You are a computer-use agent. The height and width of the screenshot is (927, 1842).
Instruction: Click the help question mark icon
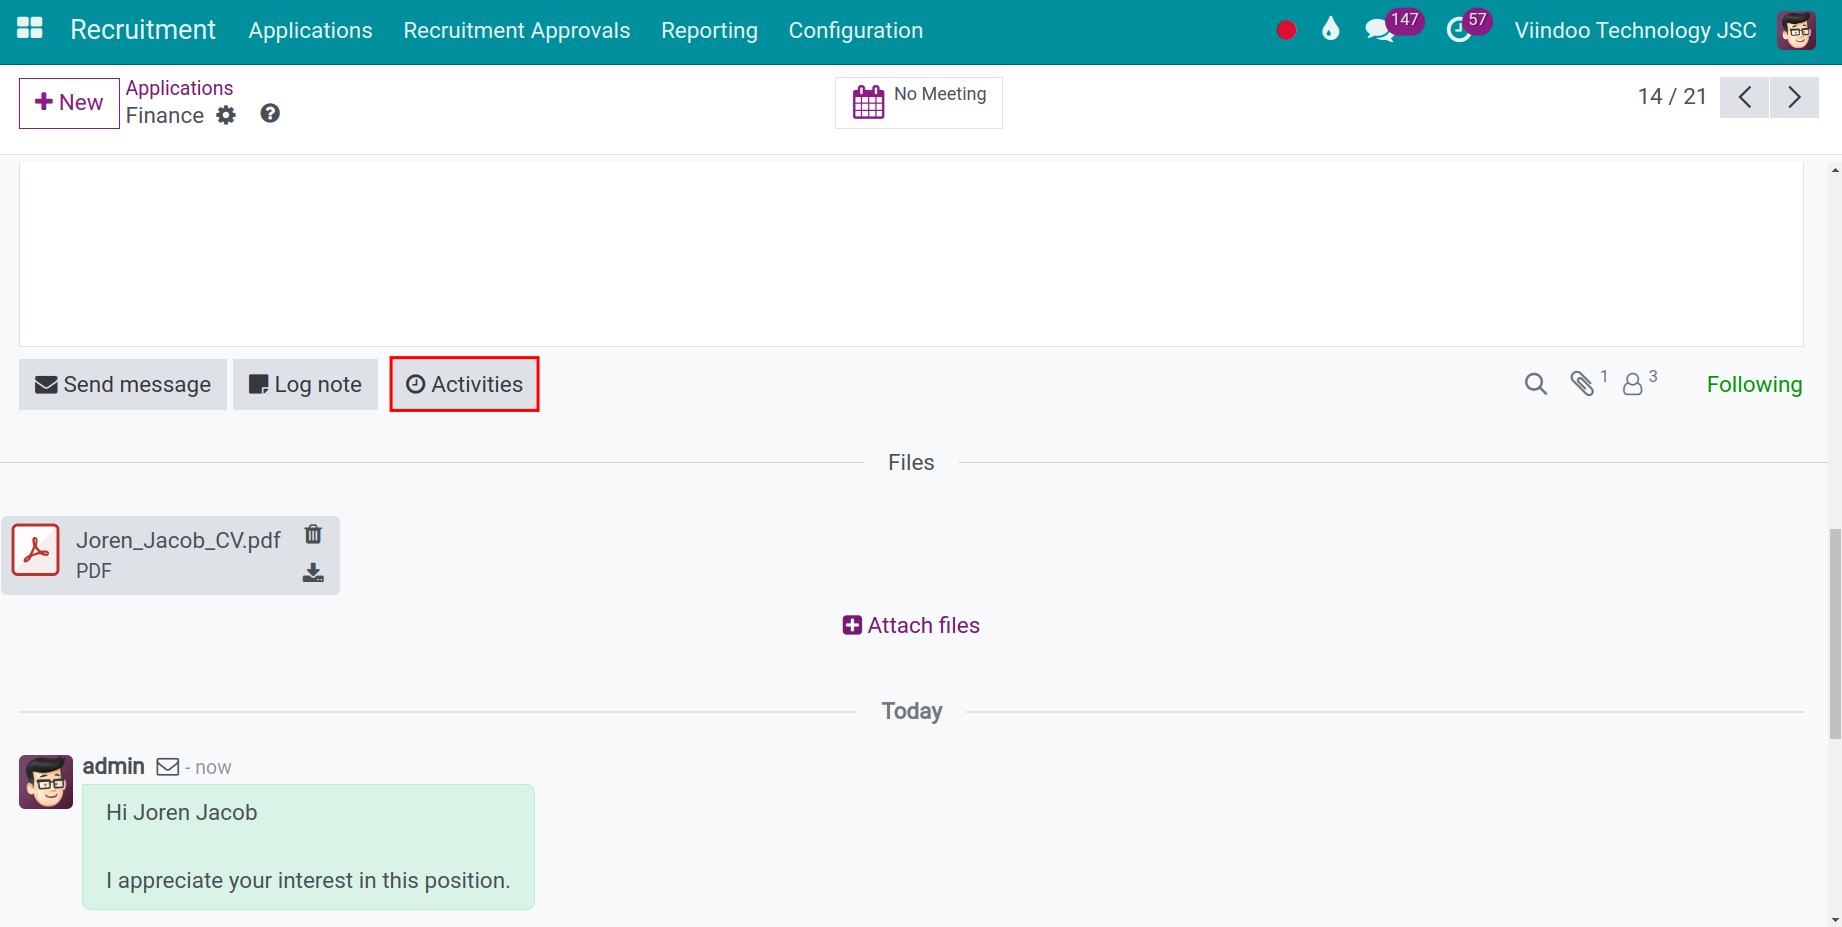(x=268, y=114)
